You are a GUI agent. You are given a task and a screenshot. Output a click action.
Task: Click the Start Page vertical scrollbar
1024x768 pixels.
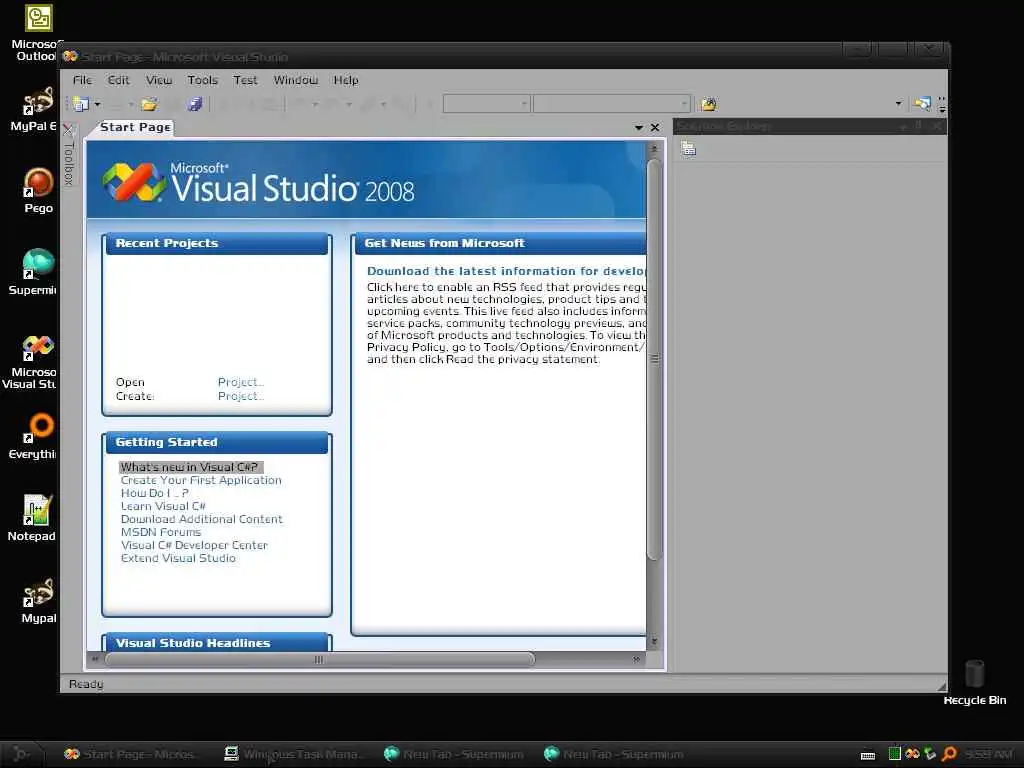pyautogui.click(x=654, y=359)
